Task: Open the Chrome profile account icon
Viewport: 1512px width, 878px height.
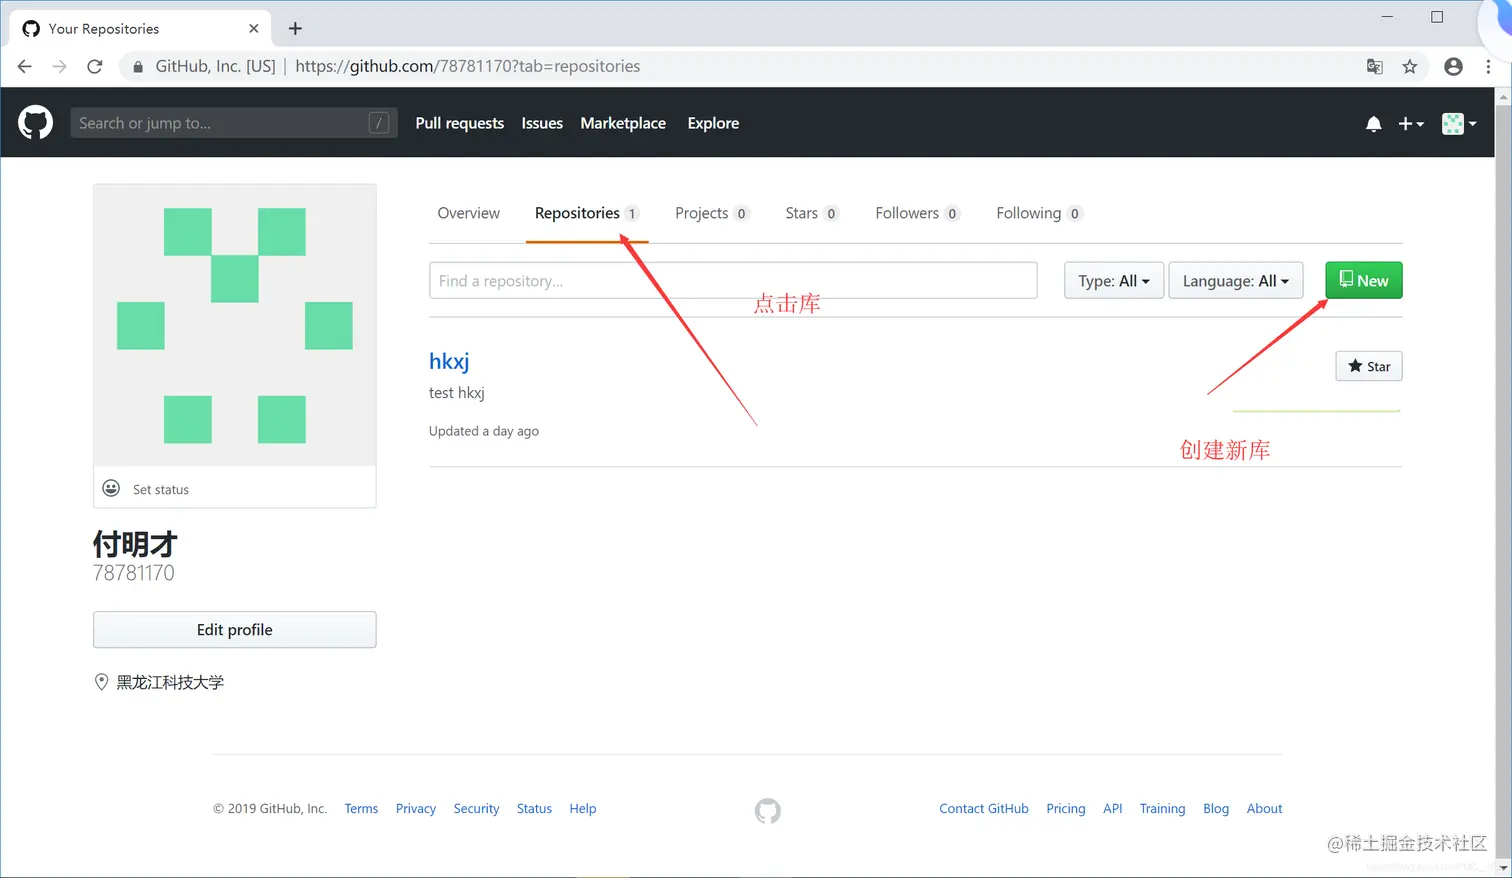Action: 1453,66
